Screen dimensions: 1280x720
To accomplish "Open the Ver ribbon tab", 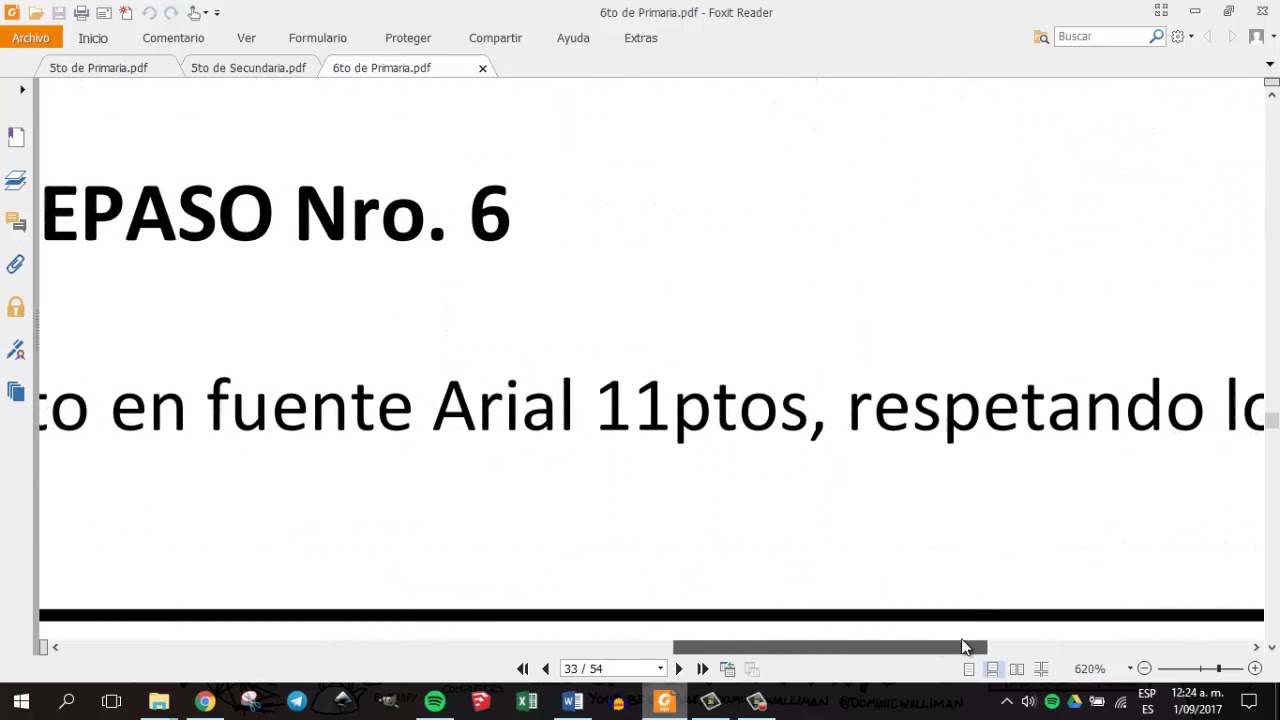I will (246, 38).
